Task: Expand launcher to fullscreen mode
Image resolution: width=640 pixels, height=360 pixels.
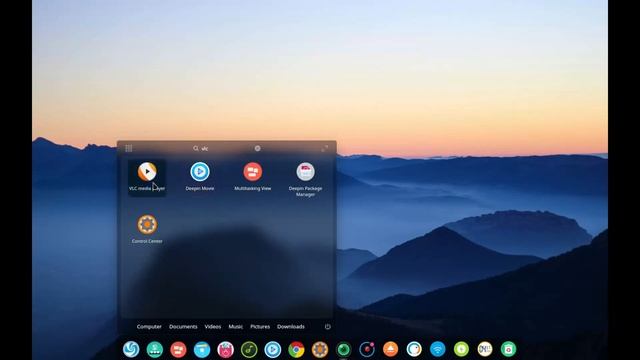Action: tap(324, 148)
